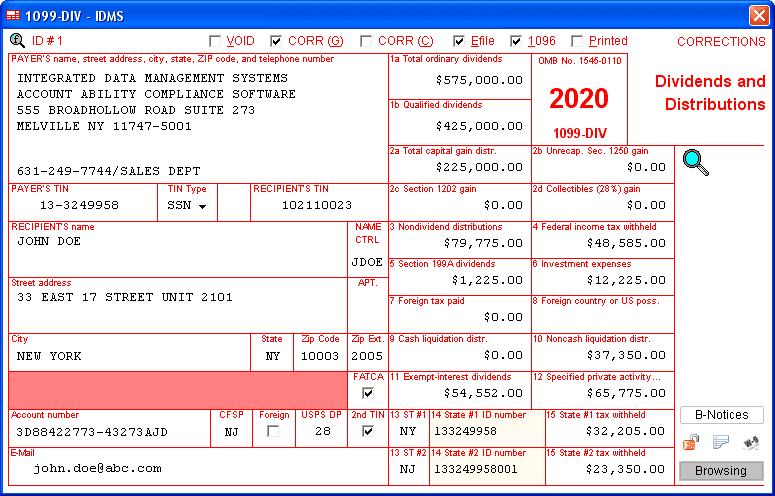775x496 pixels.
Task: Click the W-9 form icon
Action: click(x=751, y=443)
